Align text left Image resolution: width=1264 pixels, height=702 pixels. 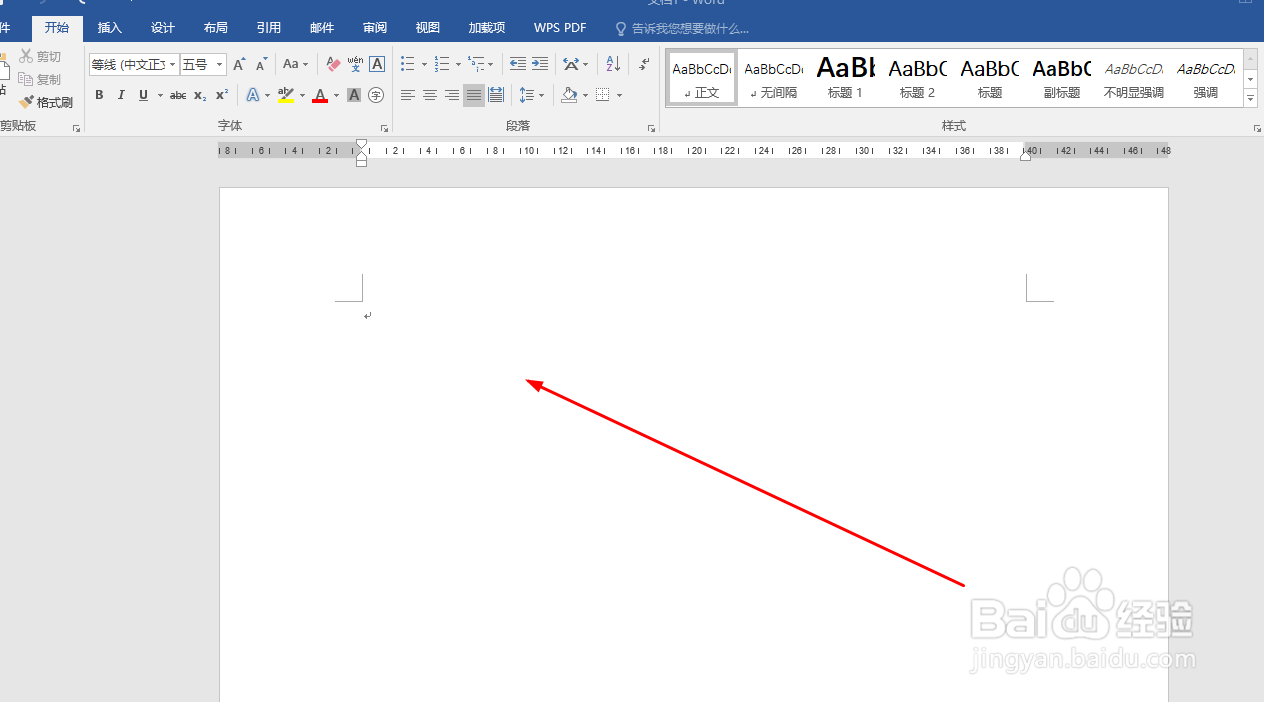click(408, 95)
